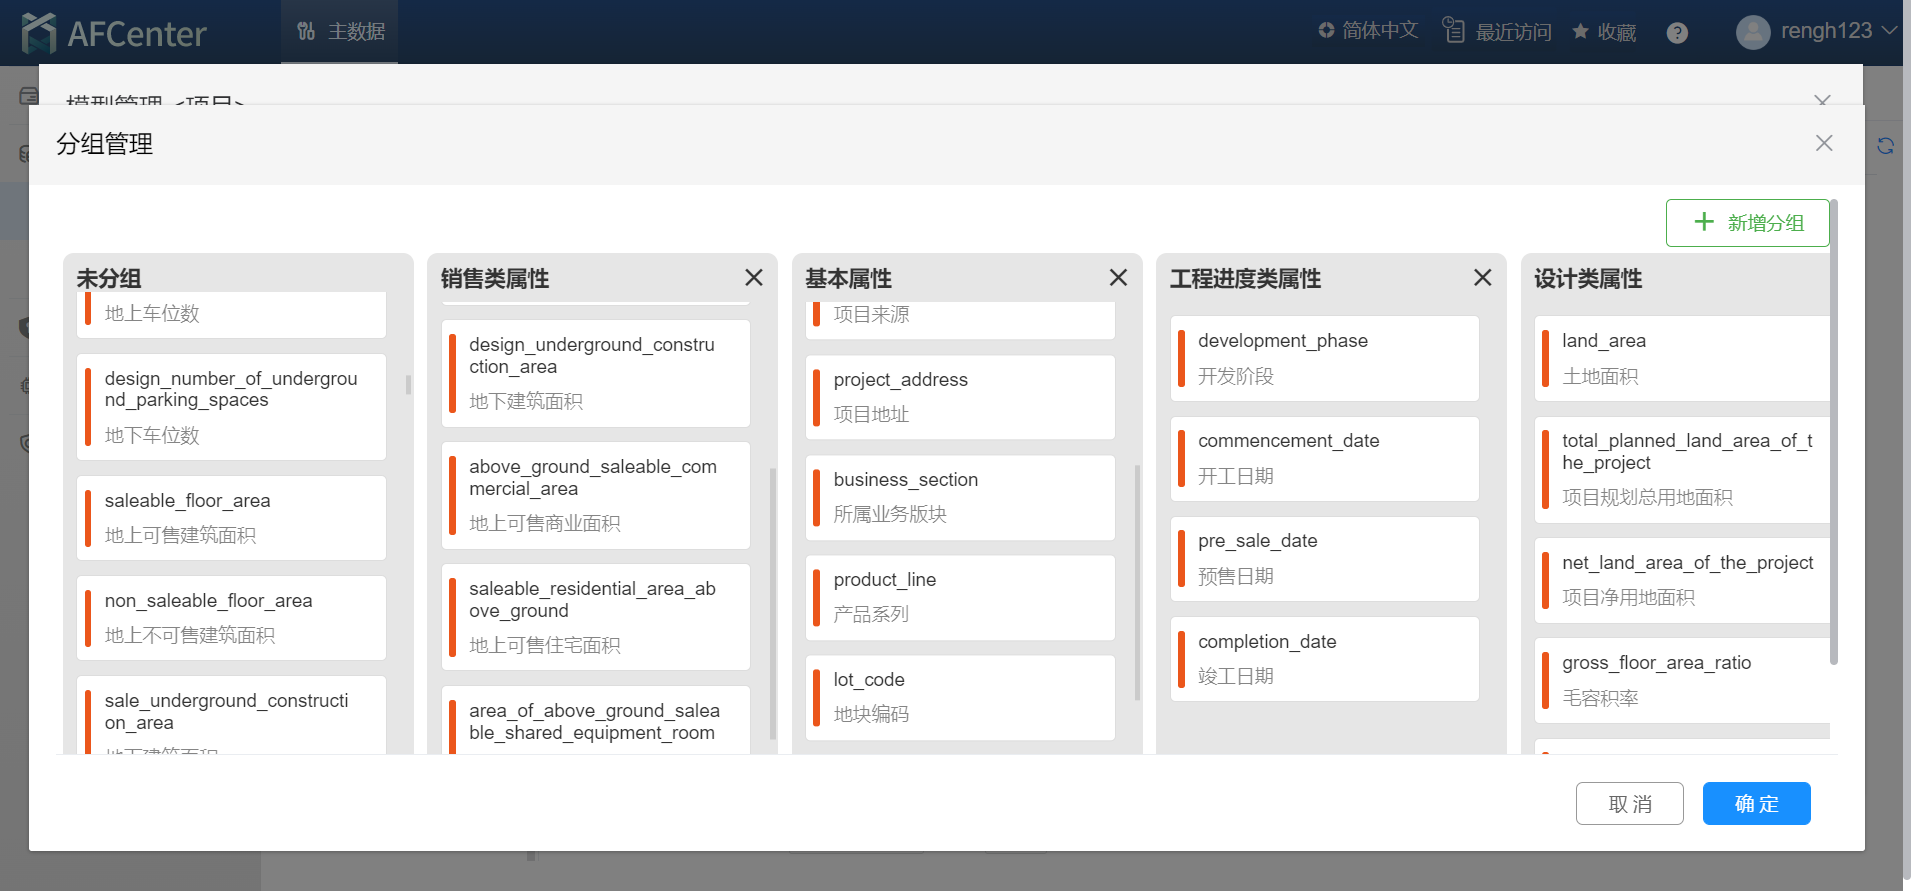Click 新增分组 button
This screenshot has height=891, width=1911.
(x=1748, y=223)
